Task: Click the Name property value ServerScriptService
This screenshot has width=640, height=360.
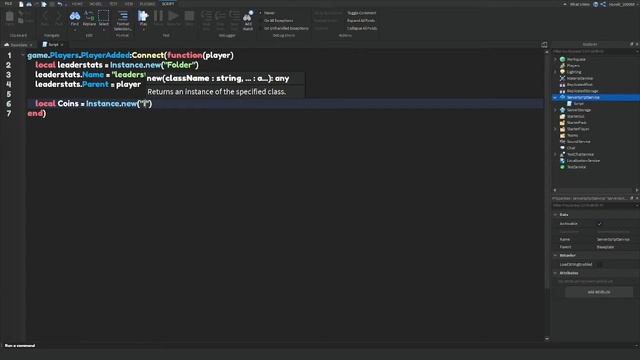Action: point(613,240)
